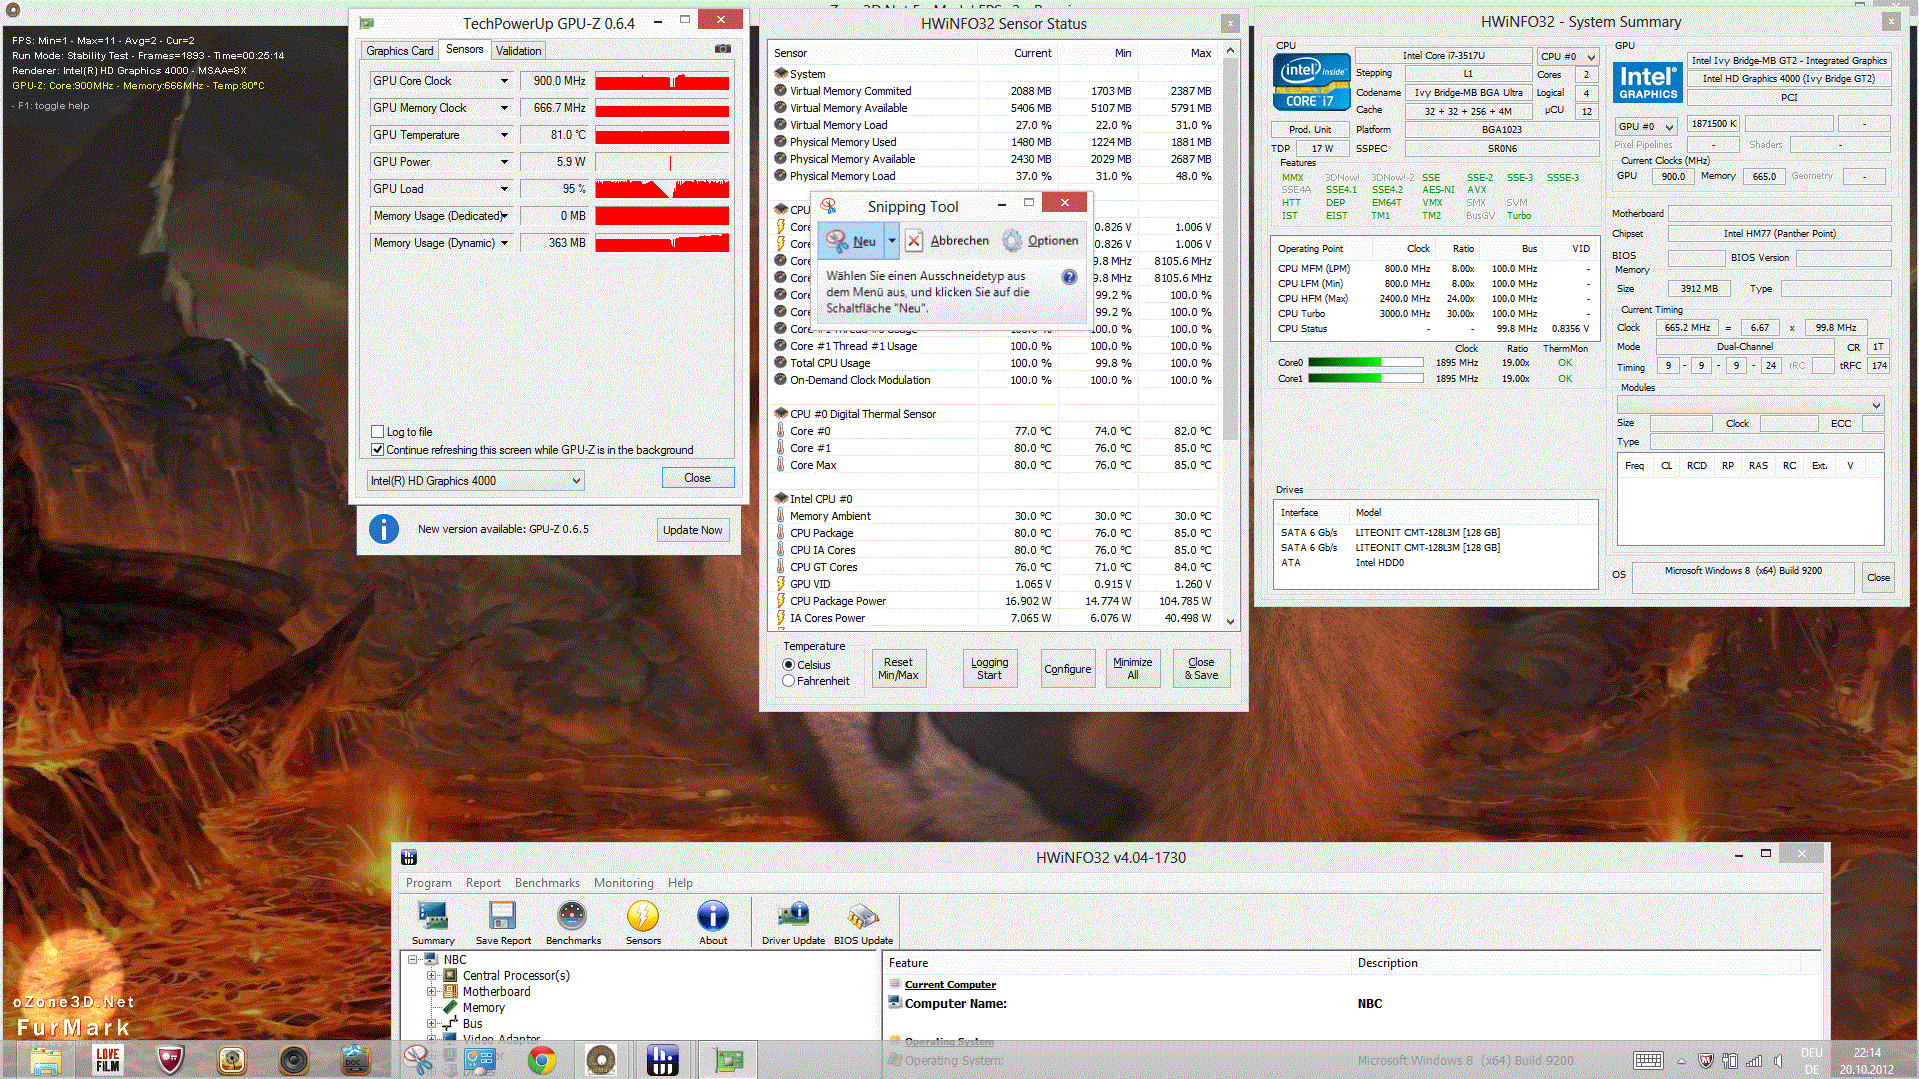Open File Explorer from the taskbar
This screenshot has width=1919, height=1079.
pyautogui.click(x=46, y=1060)
